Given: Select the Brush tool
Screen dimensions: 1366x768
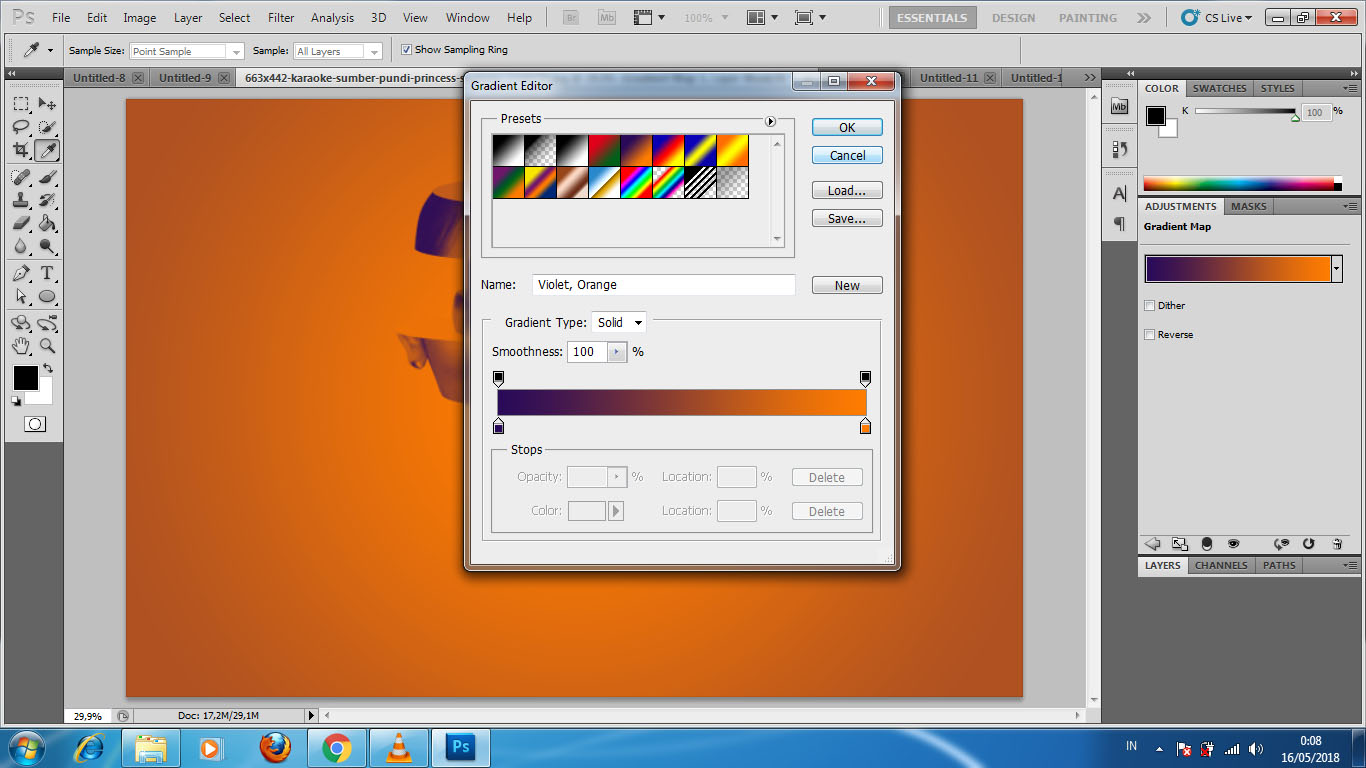Looking at the screenshot, I should [x=47, y=177].
